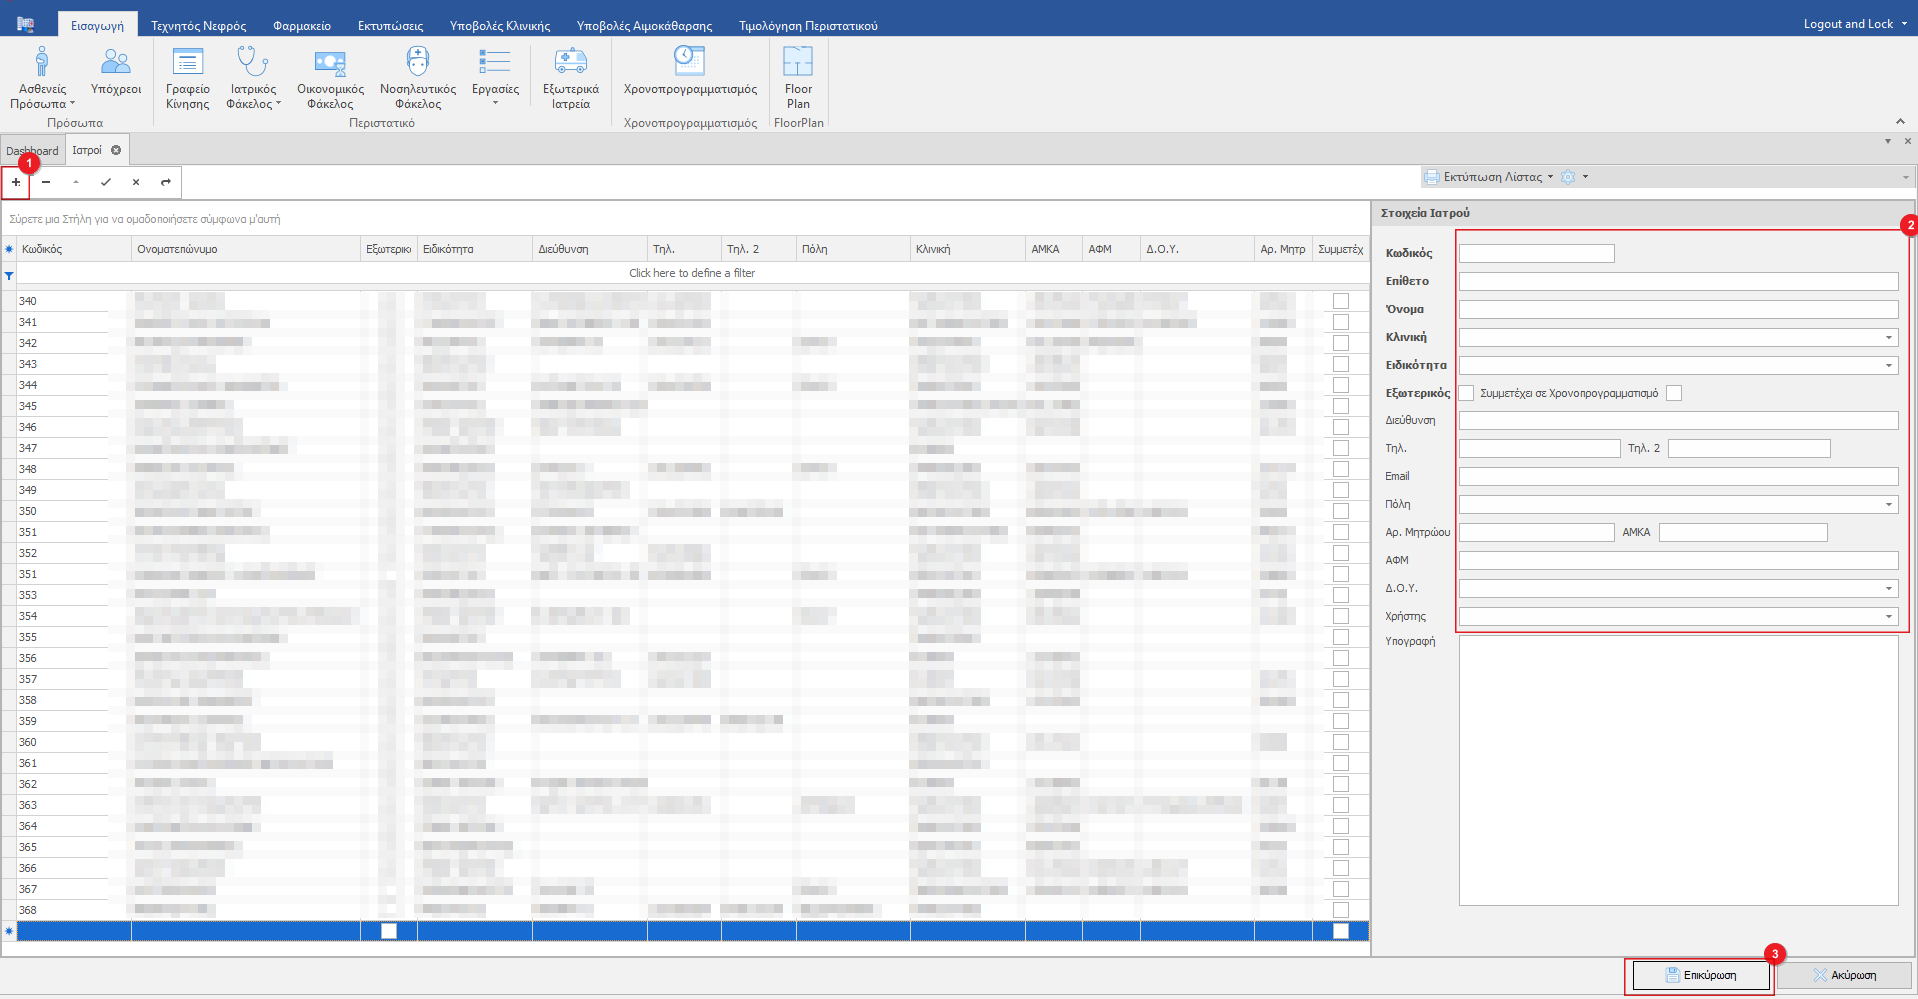Expand the Κλινική dropdown

pyautogui.click(x=1888, y=338)
